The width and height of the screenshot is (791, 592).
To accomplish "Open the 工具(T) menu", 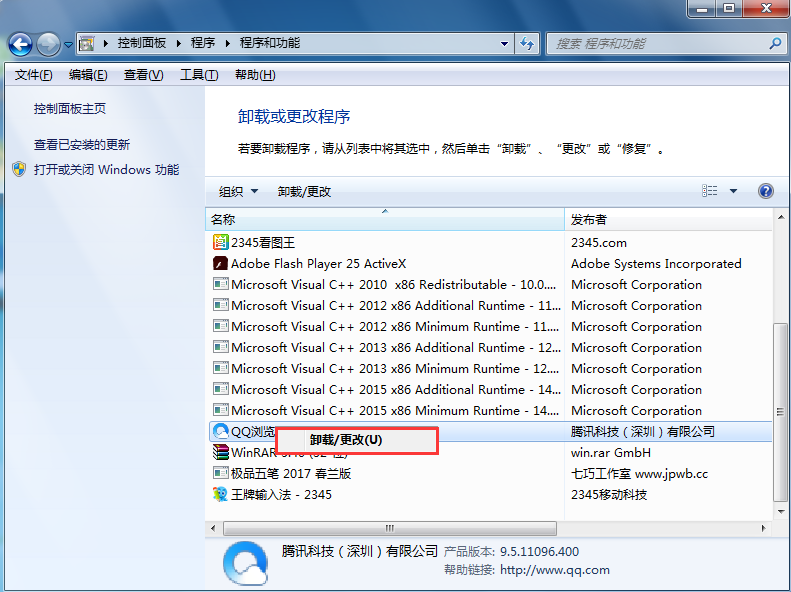I will pyautogui.click(x=199, y=75).
